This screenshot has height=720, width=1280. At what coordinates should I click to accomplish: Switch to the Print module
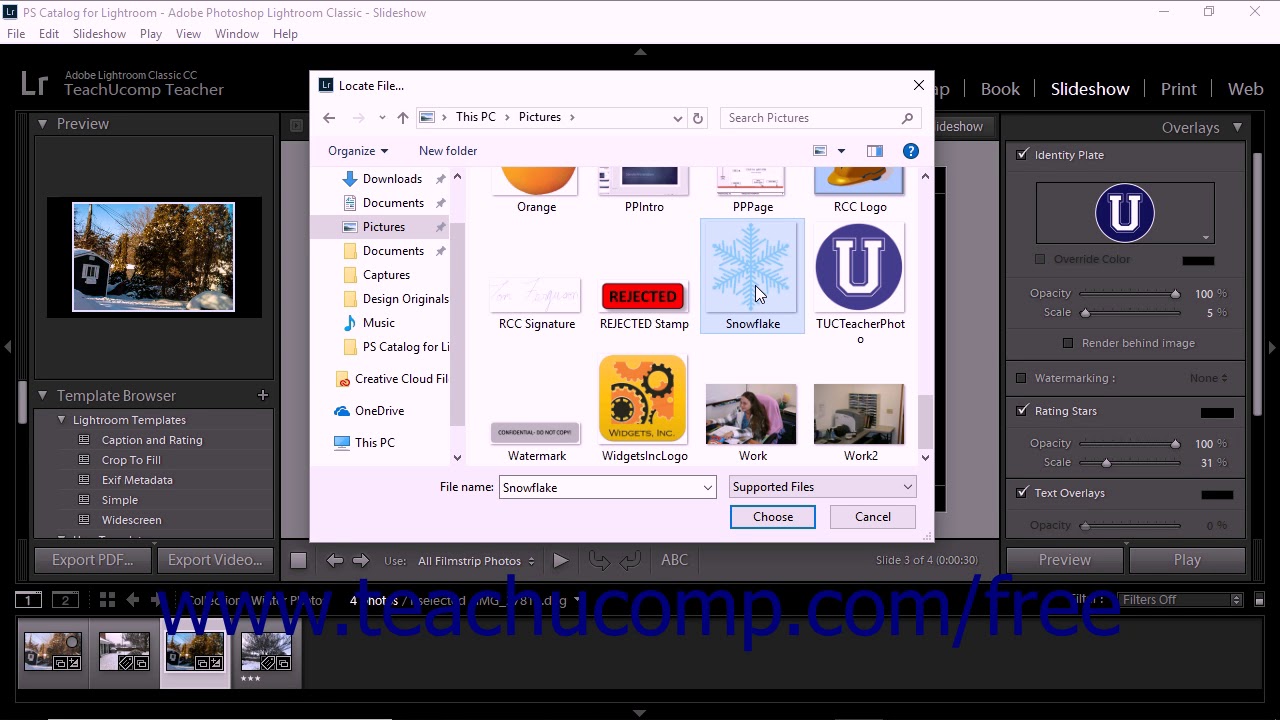click(1178, 89)
